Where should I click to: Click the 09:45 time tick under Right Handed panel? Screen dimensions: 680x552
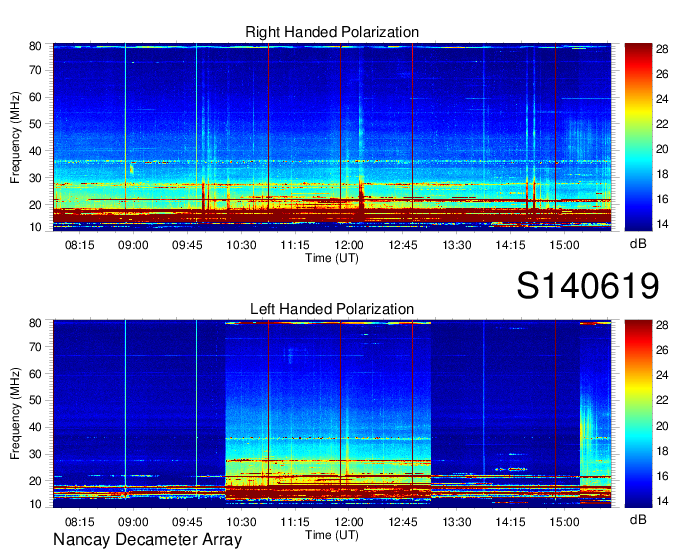click(187, 245)
